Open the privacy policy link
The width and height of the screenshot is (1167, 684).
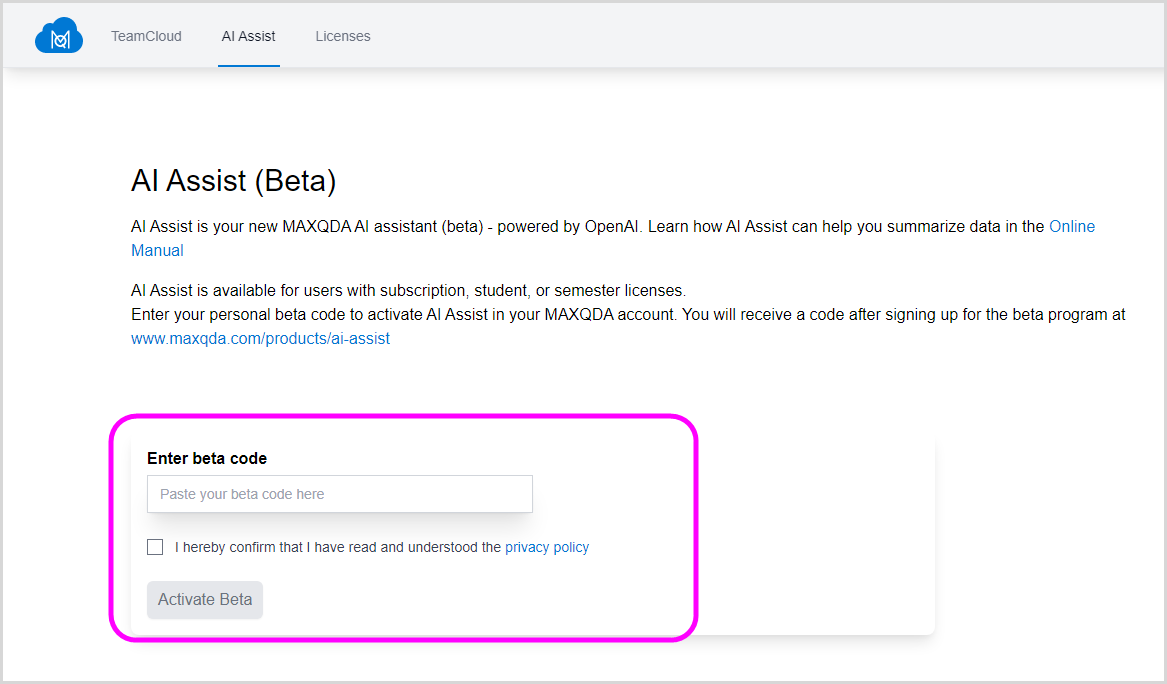coord(547,547)
